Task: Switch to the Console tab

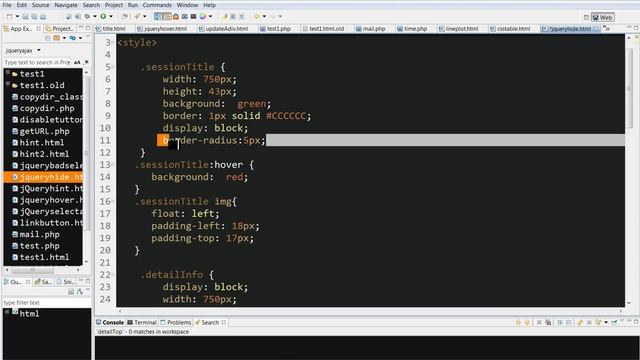Action: (110, 322)
